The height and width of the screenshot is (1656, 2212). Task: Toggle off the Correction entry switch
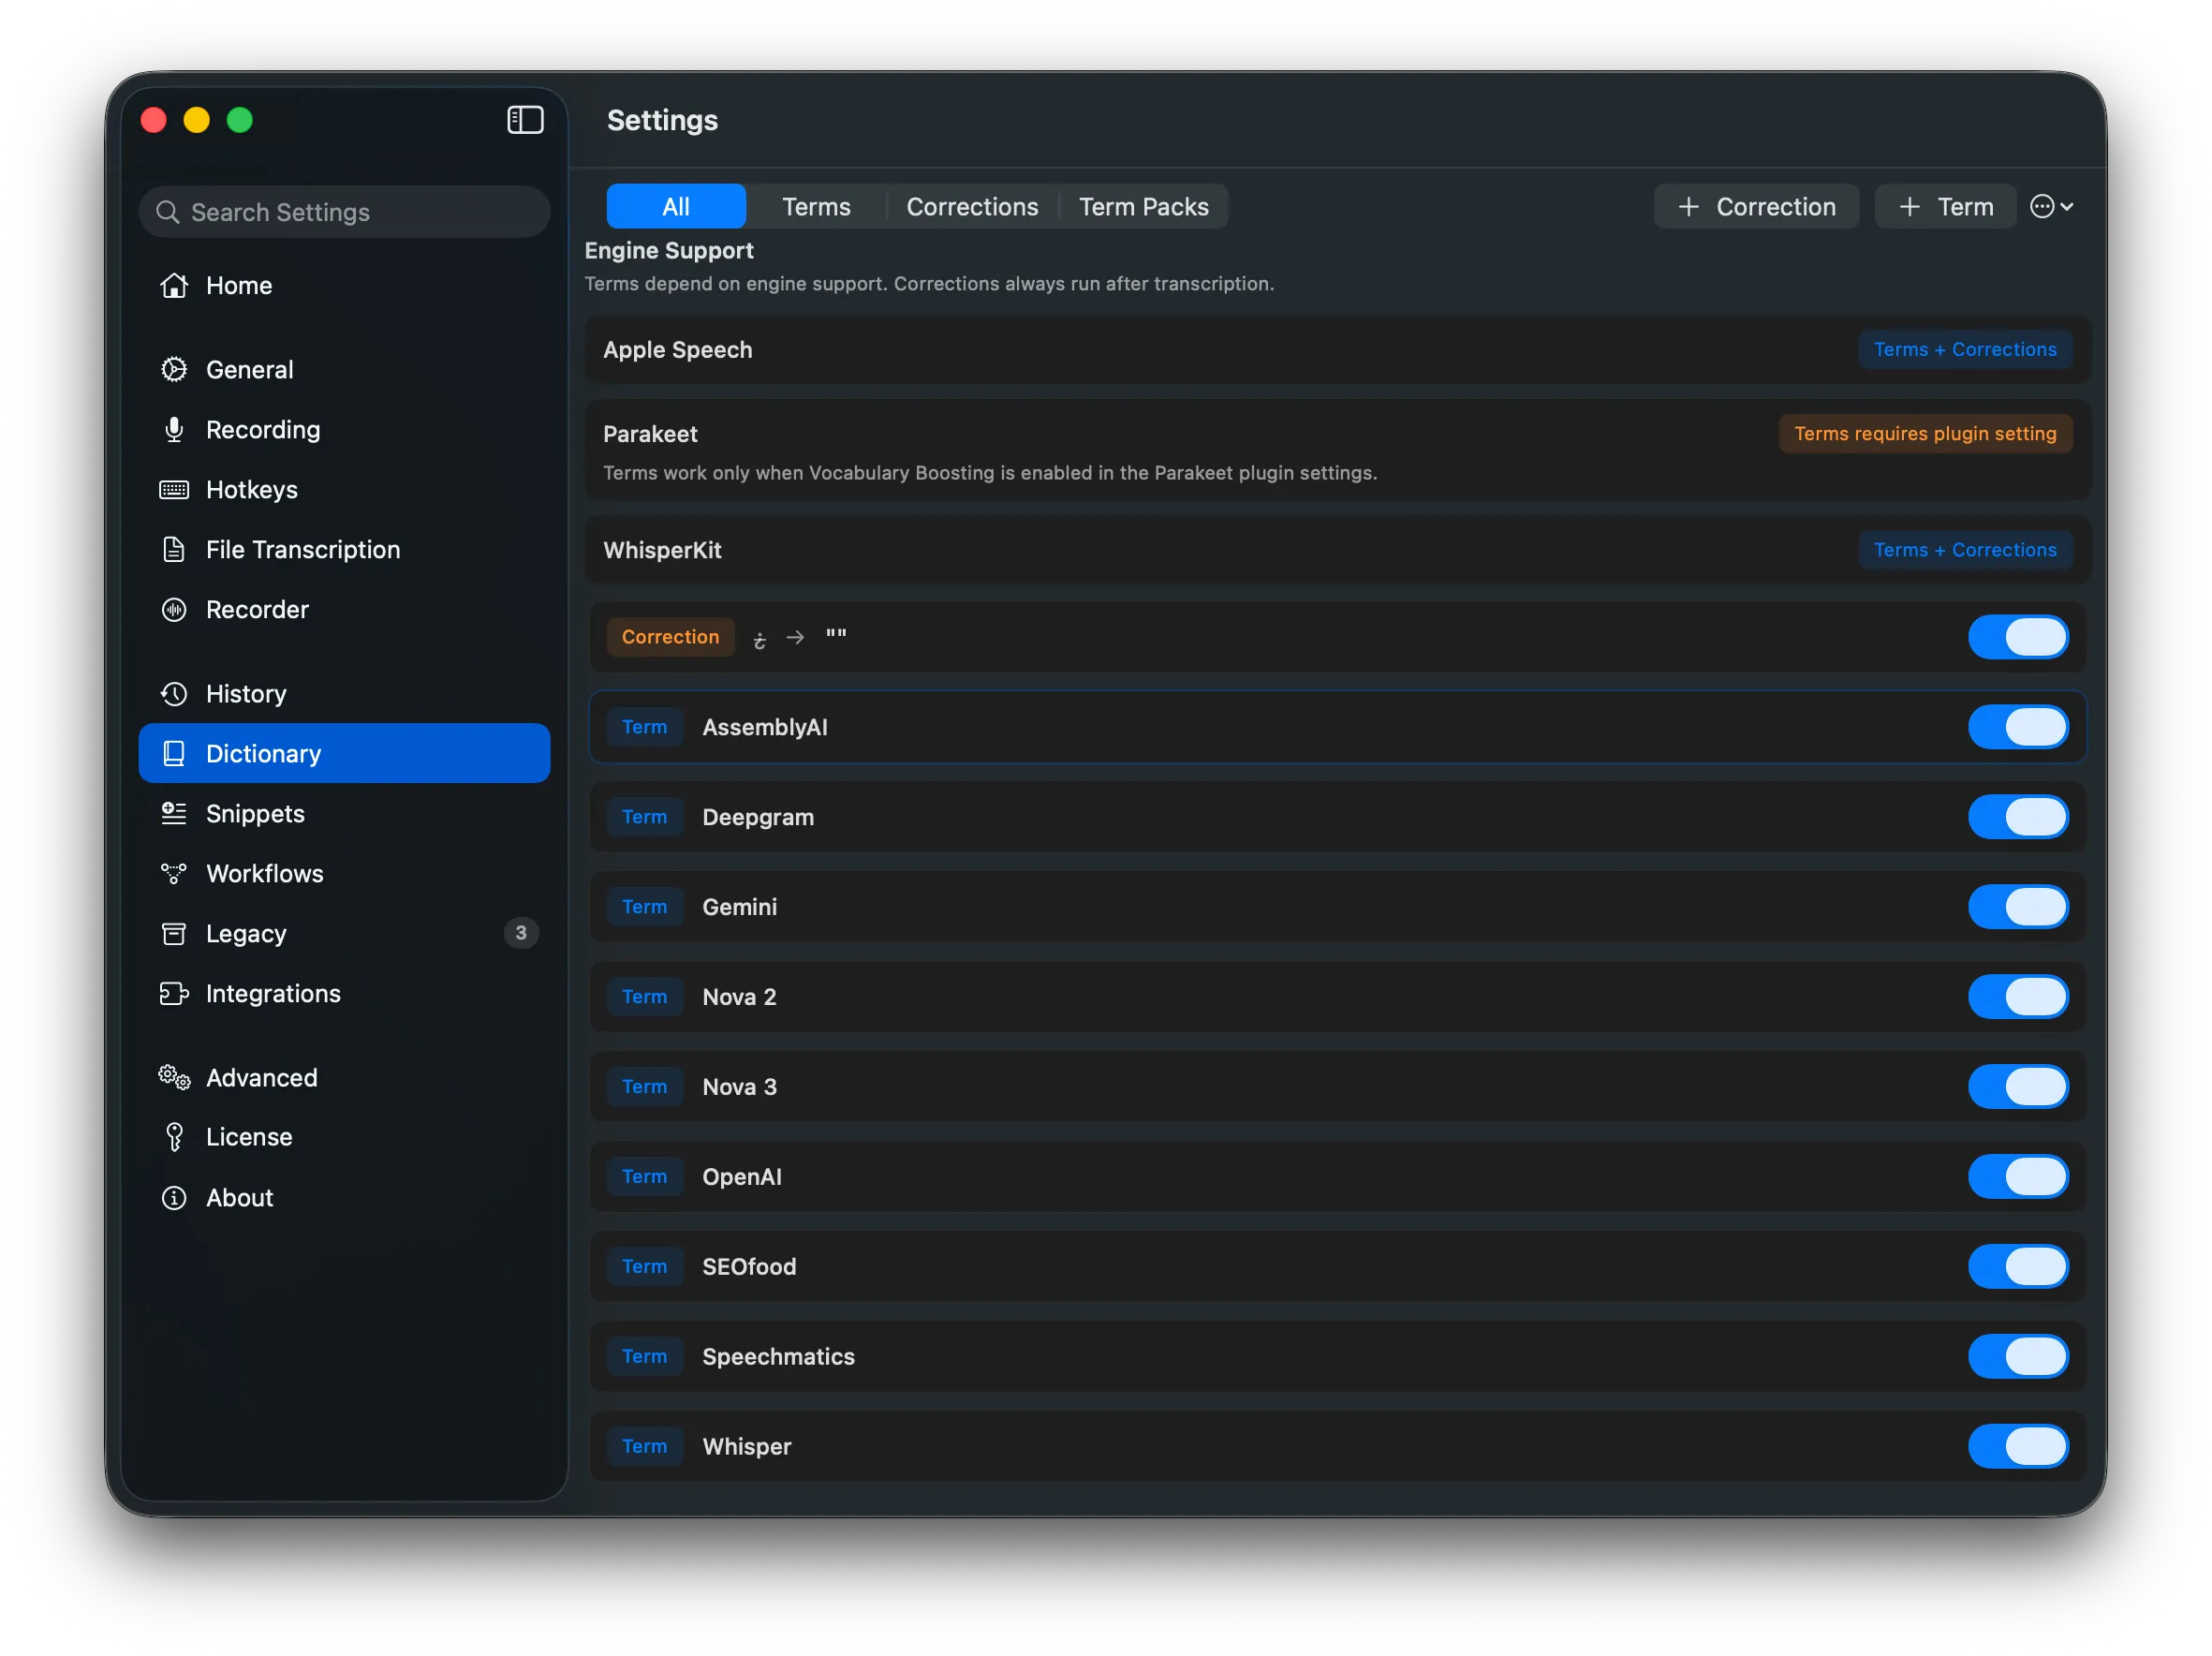click(2018, 637)
